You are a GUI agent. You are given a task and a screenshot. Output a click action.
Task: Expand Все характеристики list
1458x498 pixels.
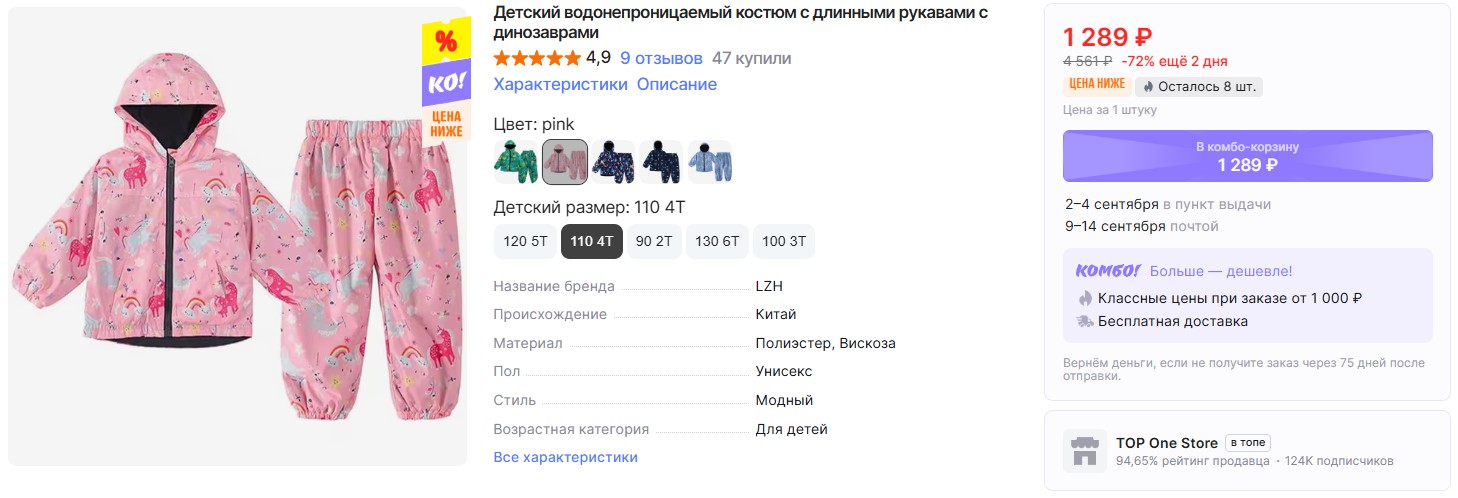click(x=565, y=457)
